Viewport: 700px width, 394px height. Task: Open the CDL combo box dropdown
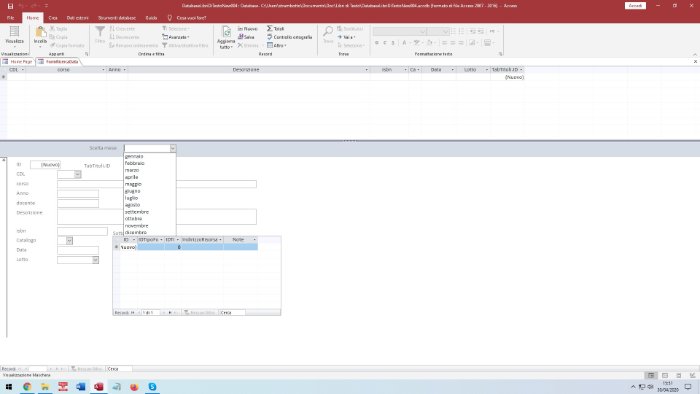[x=78, y=174]
